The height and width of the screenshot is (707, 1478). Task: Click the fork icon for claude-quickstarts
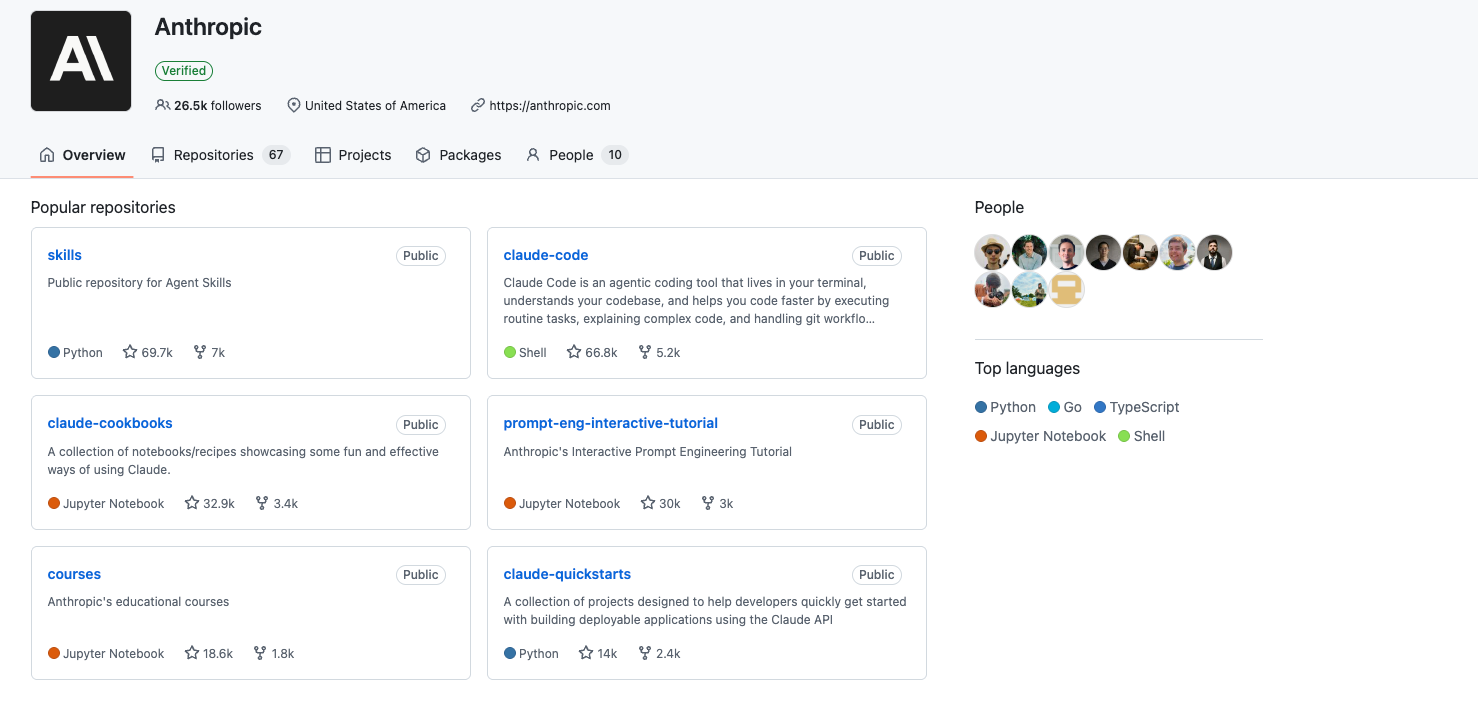[x=645, y=653]
